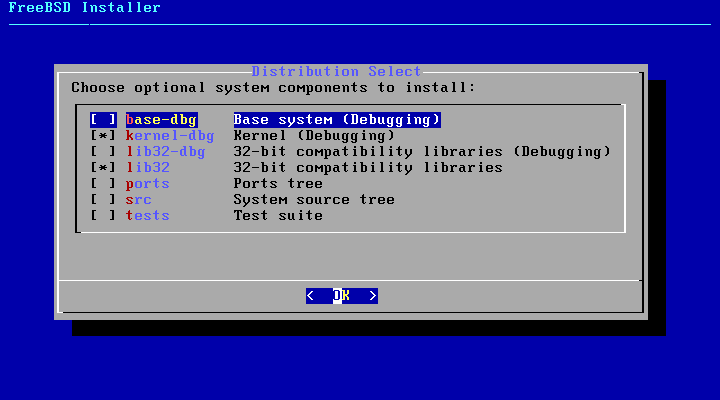Select the base-dbg component name
The height and width of the screenshot is (400, 720).
[x=161, y=120]
